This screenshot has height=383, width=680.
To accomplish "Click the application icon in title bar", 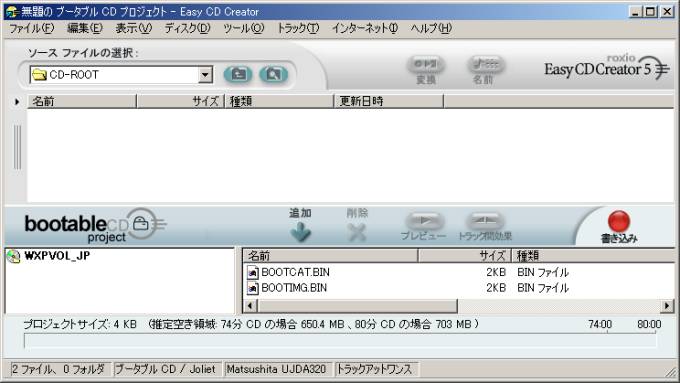I will [x=12, y=12].
